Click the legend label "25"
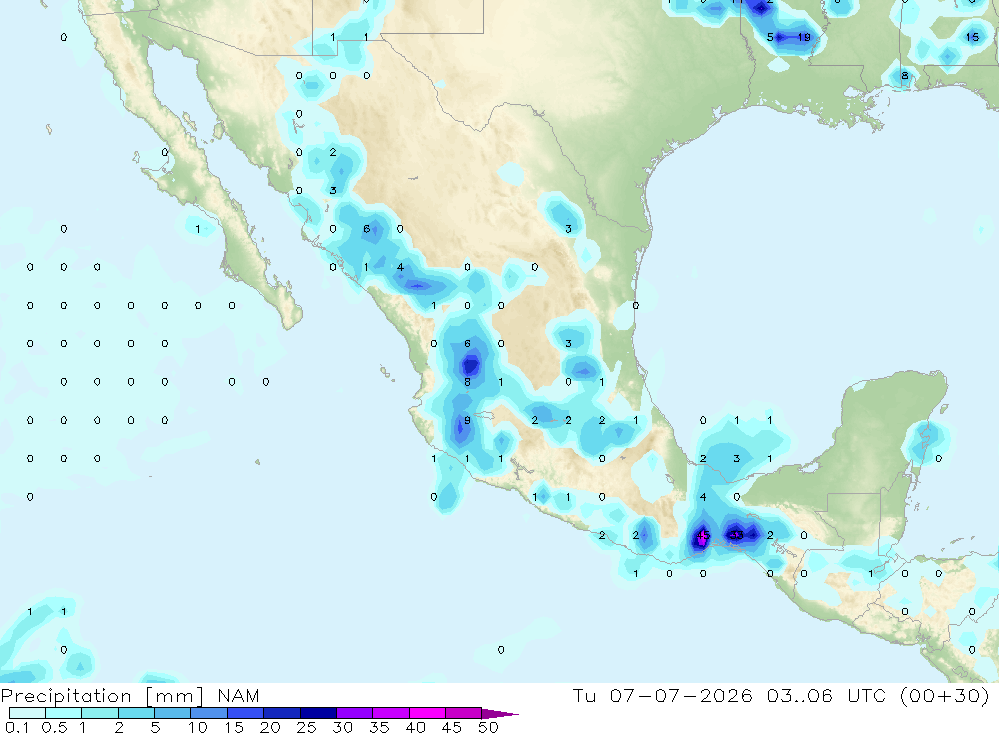1000x733 pixels. coord(307,727)
